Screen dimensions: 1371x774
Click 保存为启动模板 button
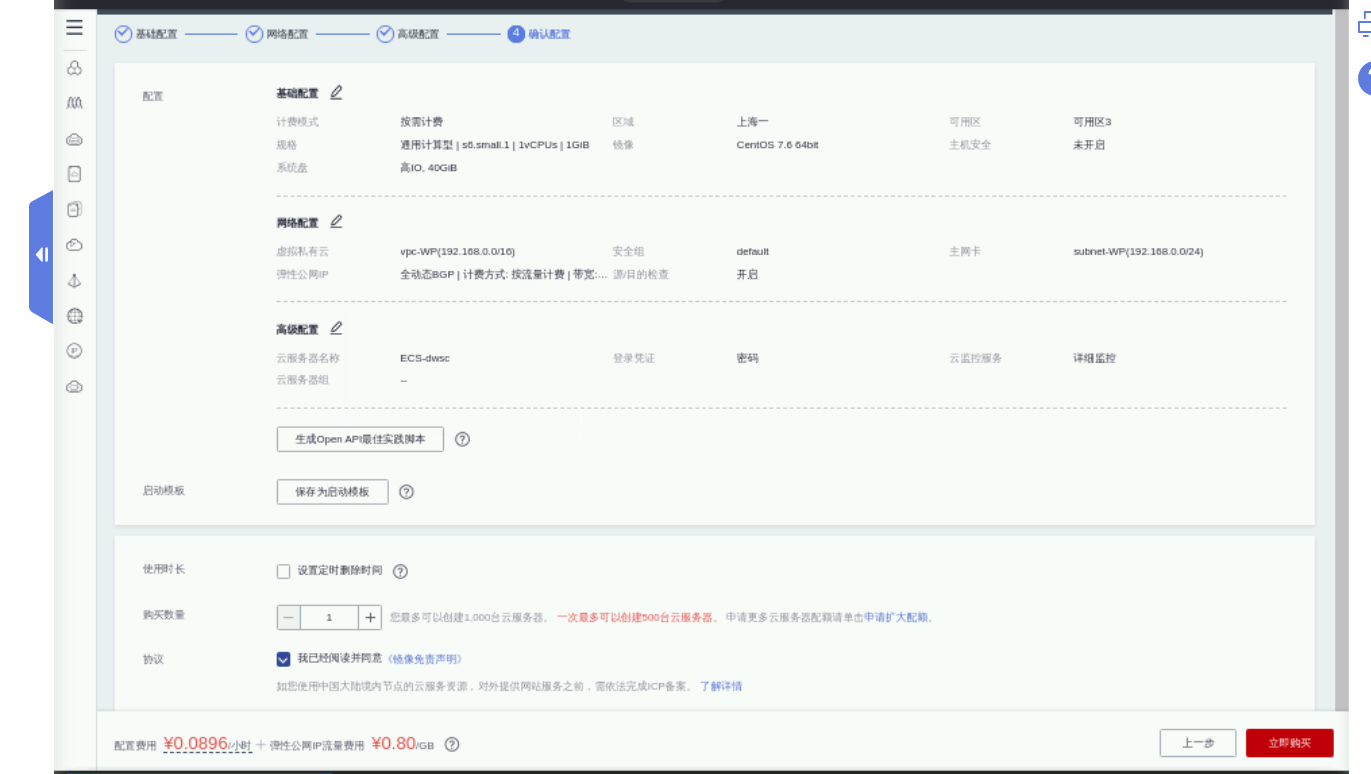pyautogui.click(x=332, y=492)
